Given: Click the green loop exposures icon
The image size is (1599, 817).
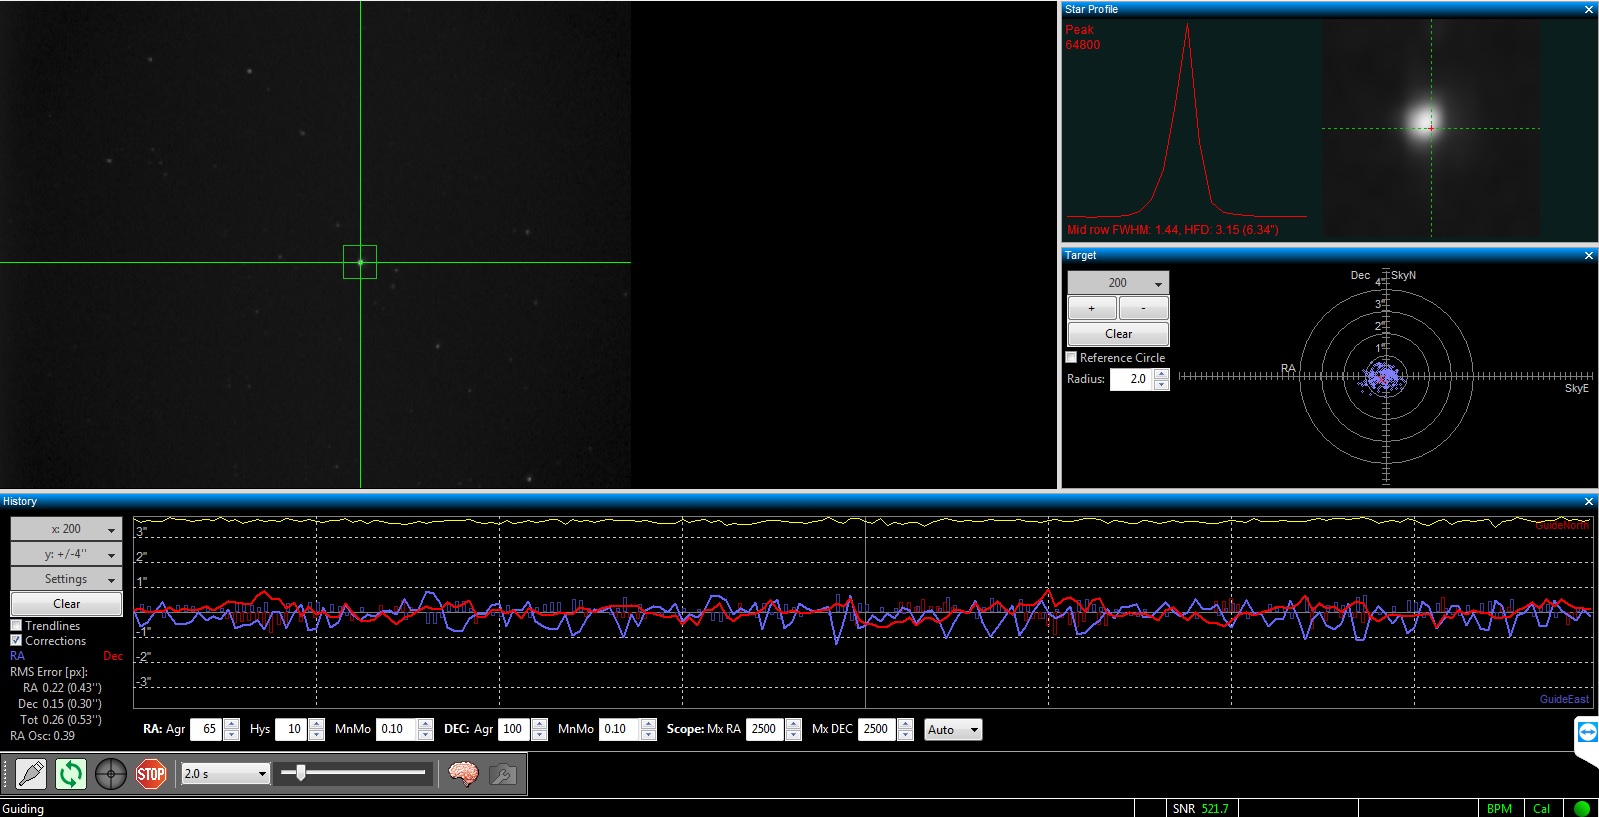Looking at the screenshot, I should pyautogui.click(x=71, y=774).
